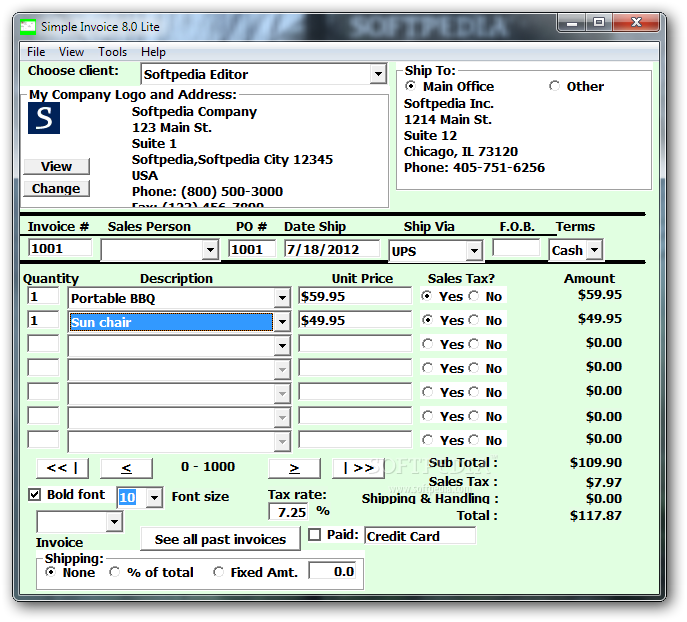
Task: Select Main Office ship-to option
Action: tap(410, 86)
